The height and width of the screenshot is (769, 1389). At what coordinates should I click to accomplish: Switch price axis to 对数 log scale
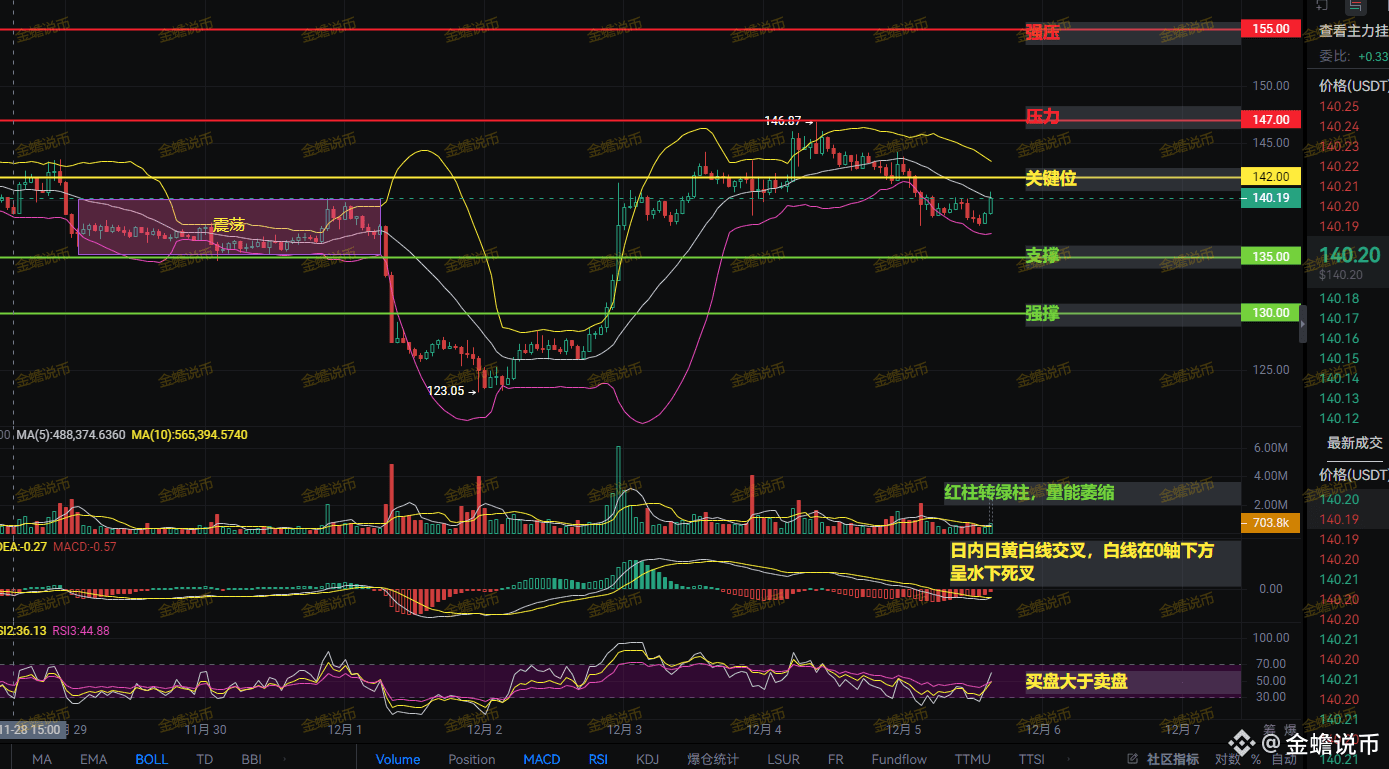pos(1228,759)
